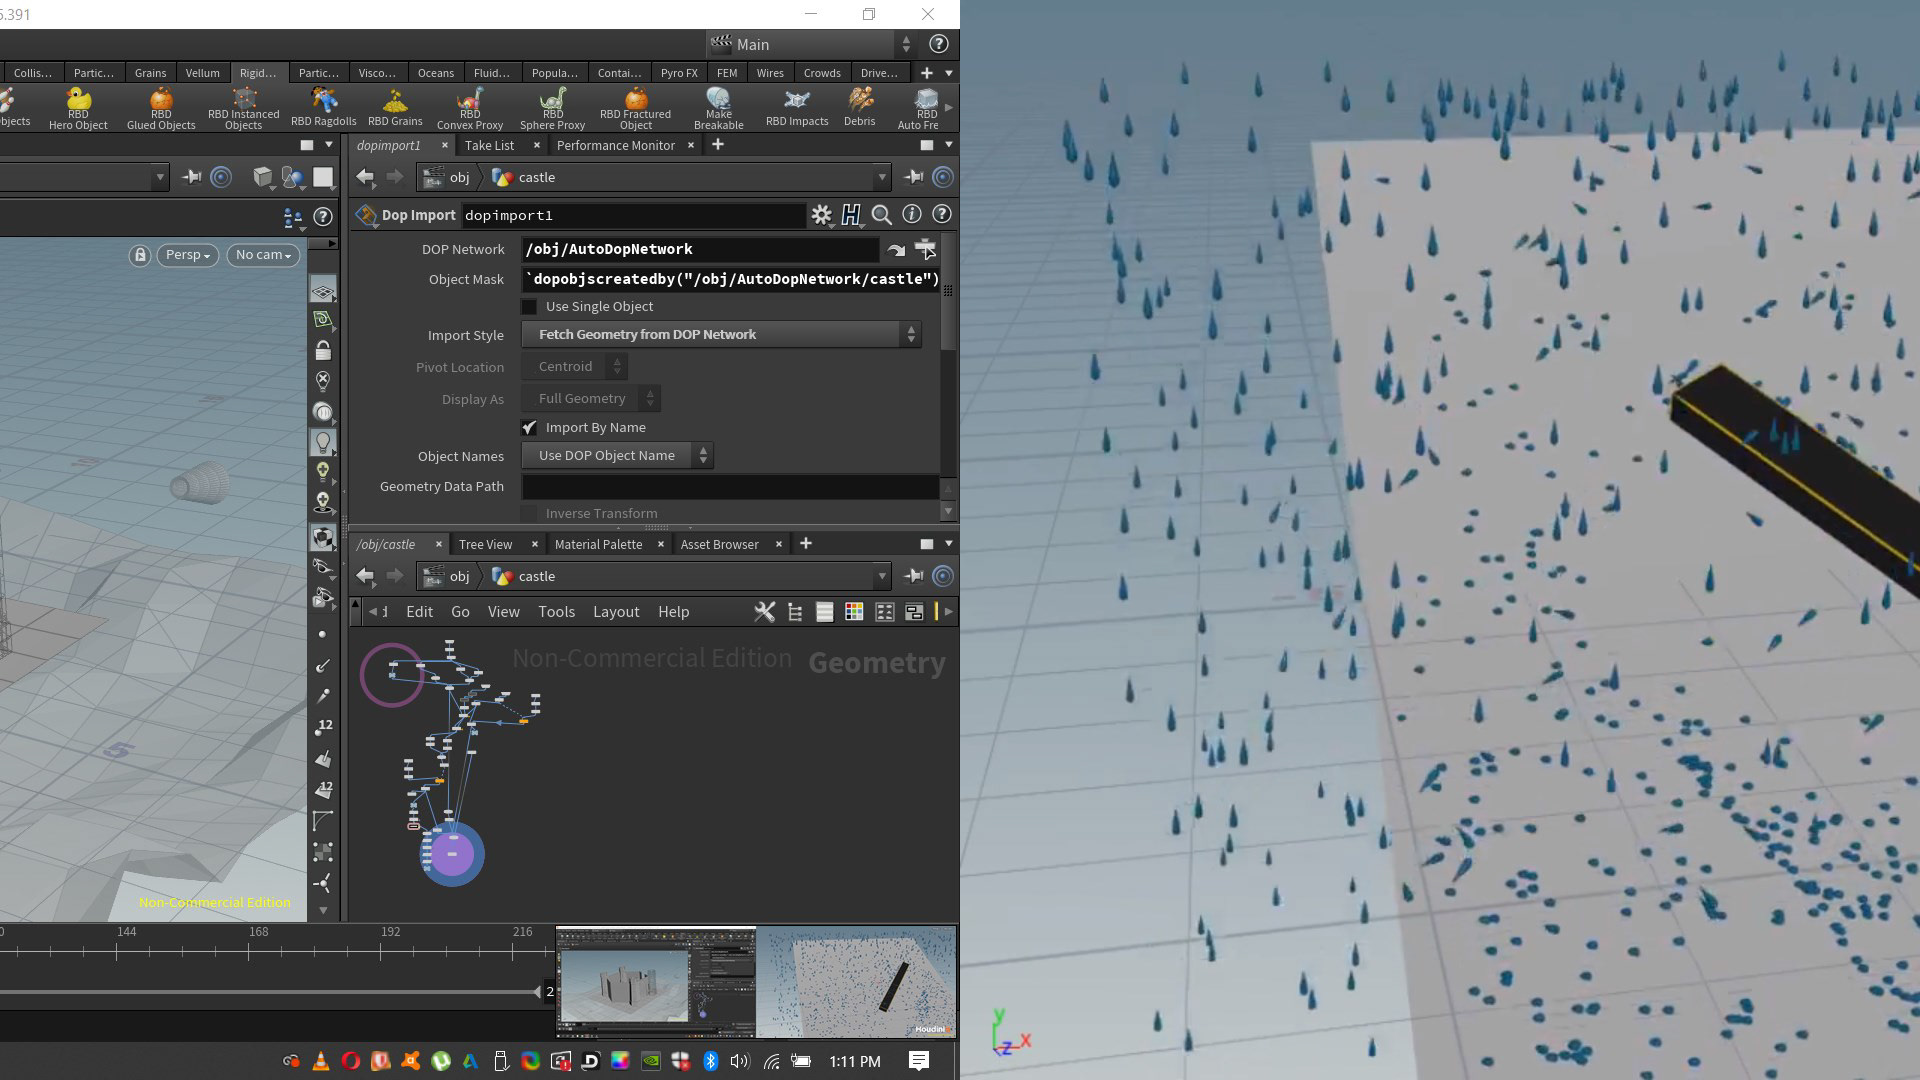Click the timeline frame slider handle

[540, 992]
